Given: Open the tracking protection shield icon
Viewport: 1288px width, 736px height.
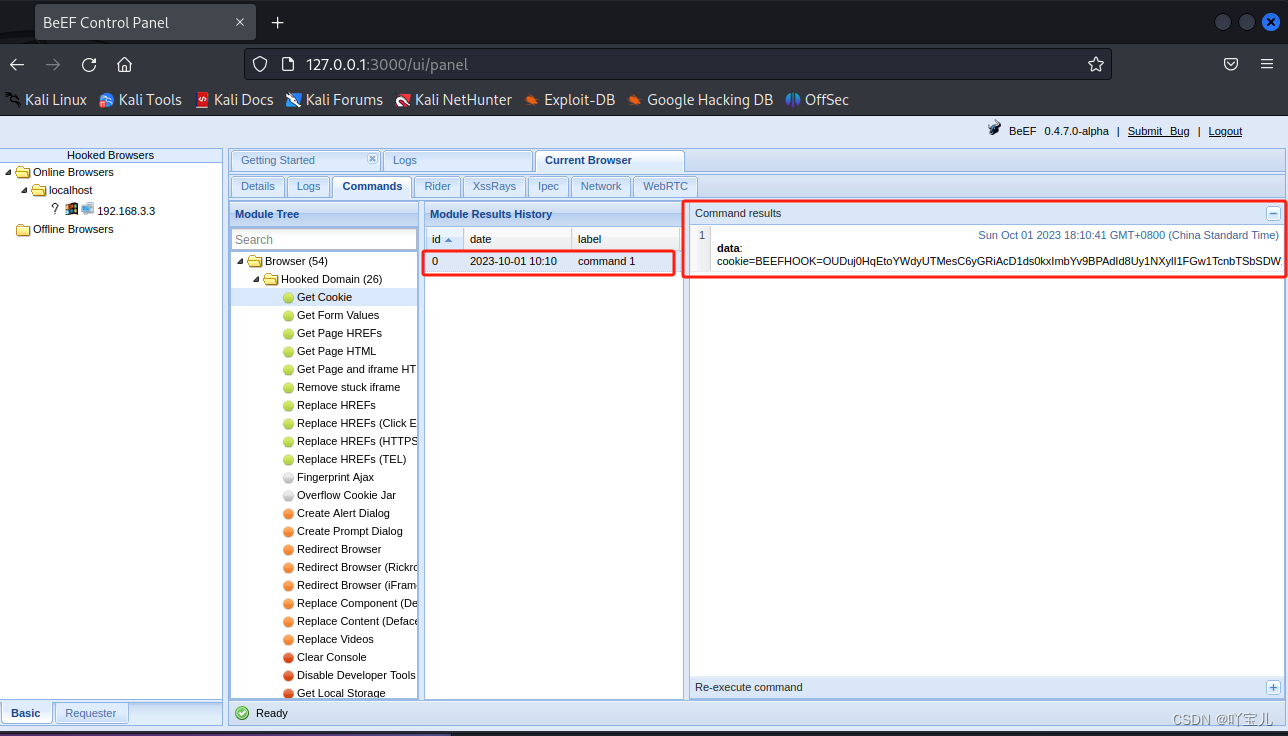Looking at the screenshot, I should pyautogui.click(x=259, y=64).
